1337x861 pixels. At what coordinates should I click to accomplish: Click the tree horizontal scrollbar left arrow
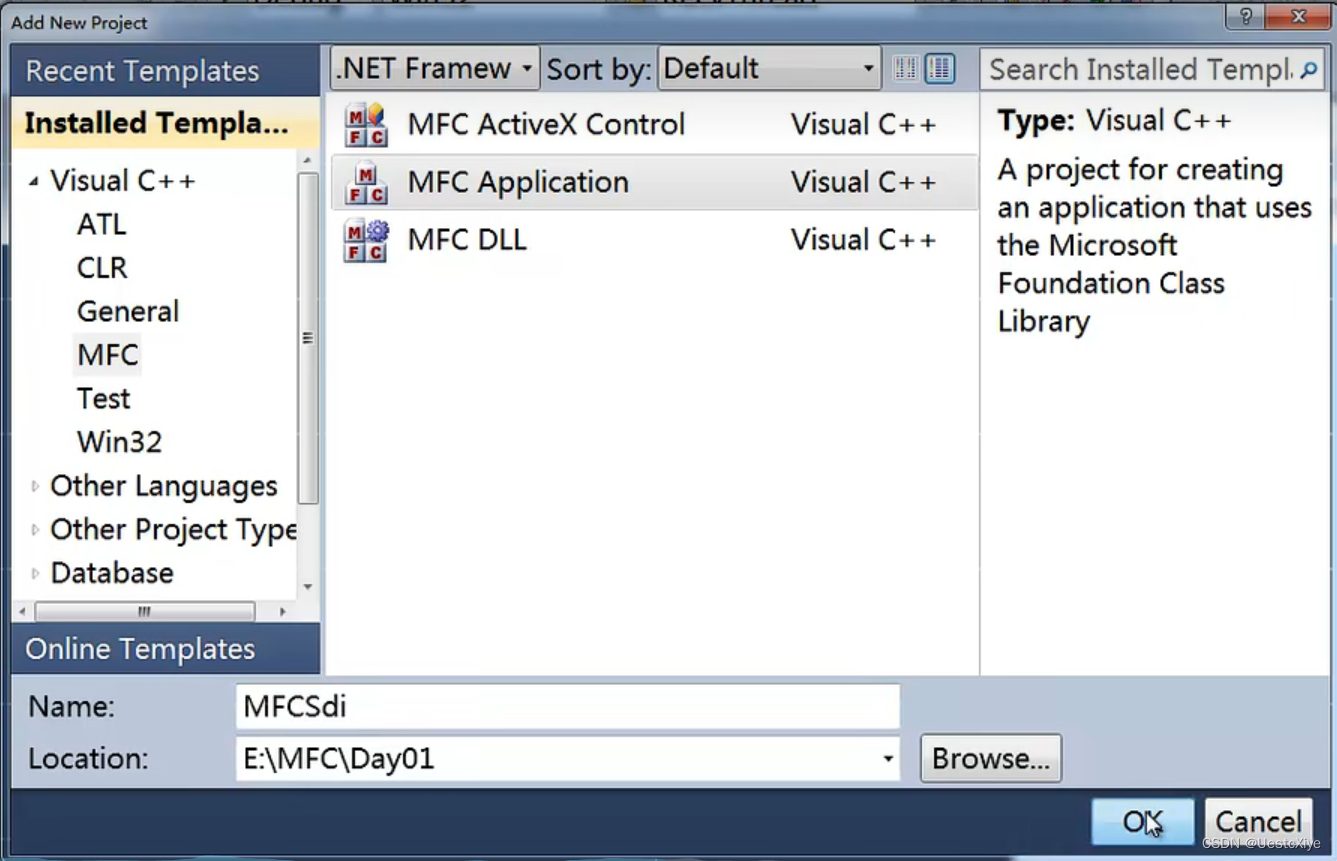(x=23, y=611)
